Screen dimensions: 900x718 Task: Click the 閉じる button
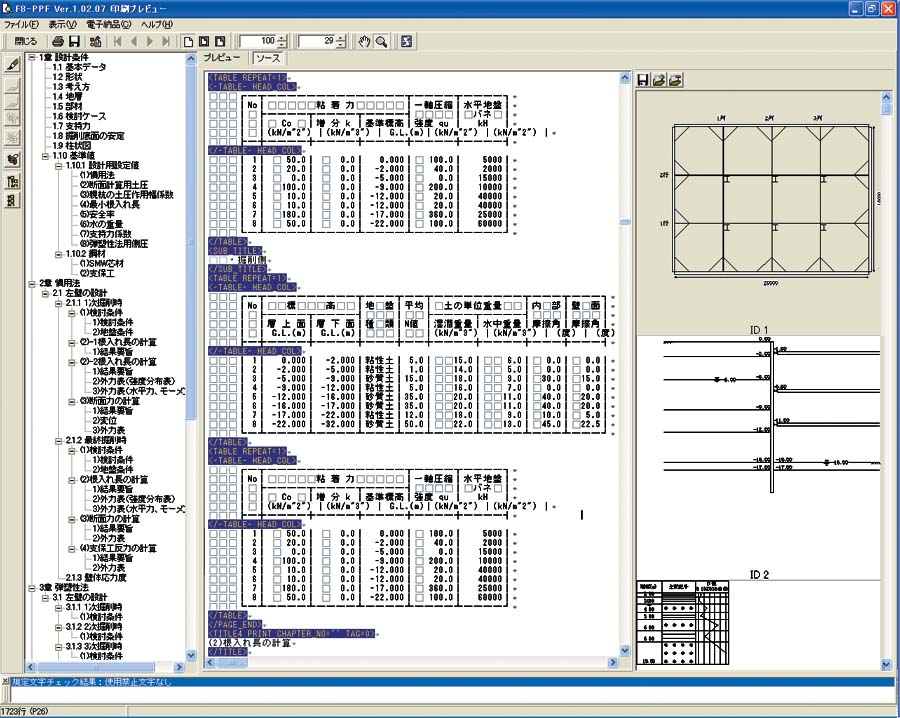[25, 41]
